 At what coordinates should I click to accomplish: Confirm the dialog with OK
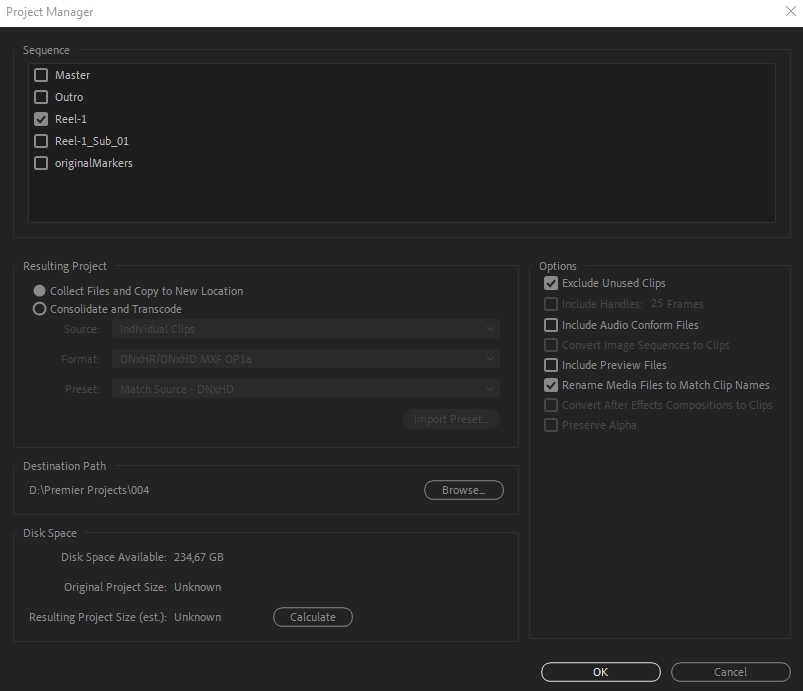point(600,672)
